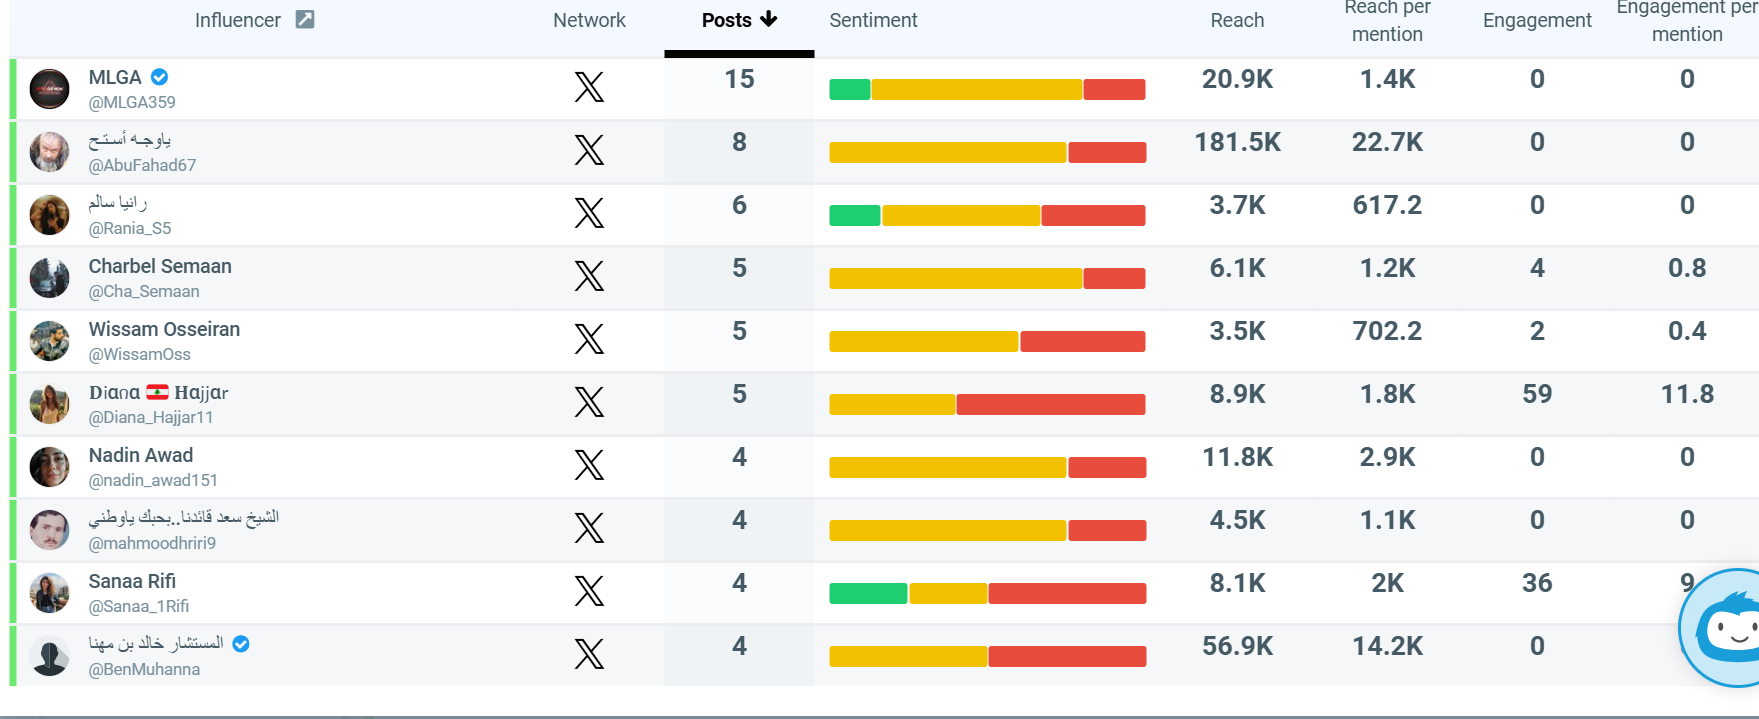Screen dimensions: 1759x719
Task: Click Wissam Osseiran's profile avatar
Action: pyautogui.click(x=49, y=341)
